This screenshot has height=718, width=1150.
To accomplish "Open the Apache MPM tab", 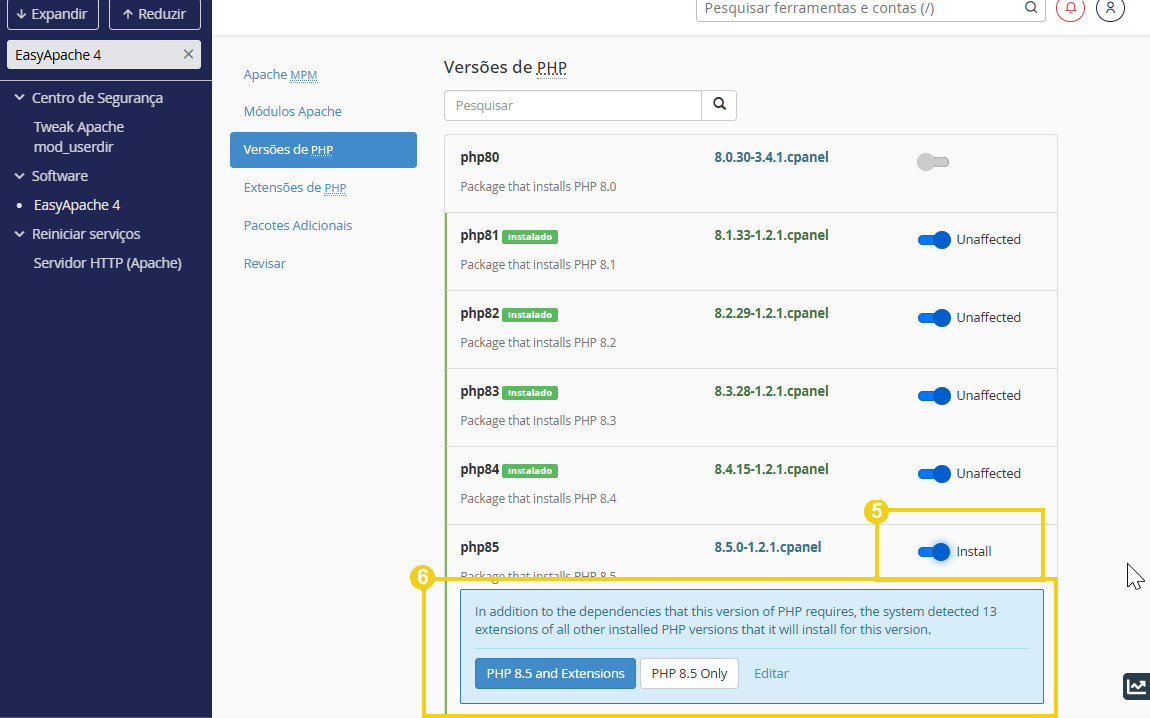I will [280, 74].
